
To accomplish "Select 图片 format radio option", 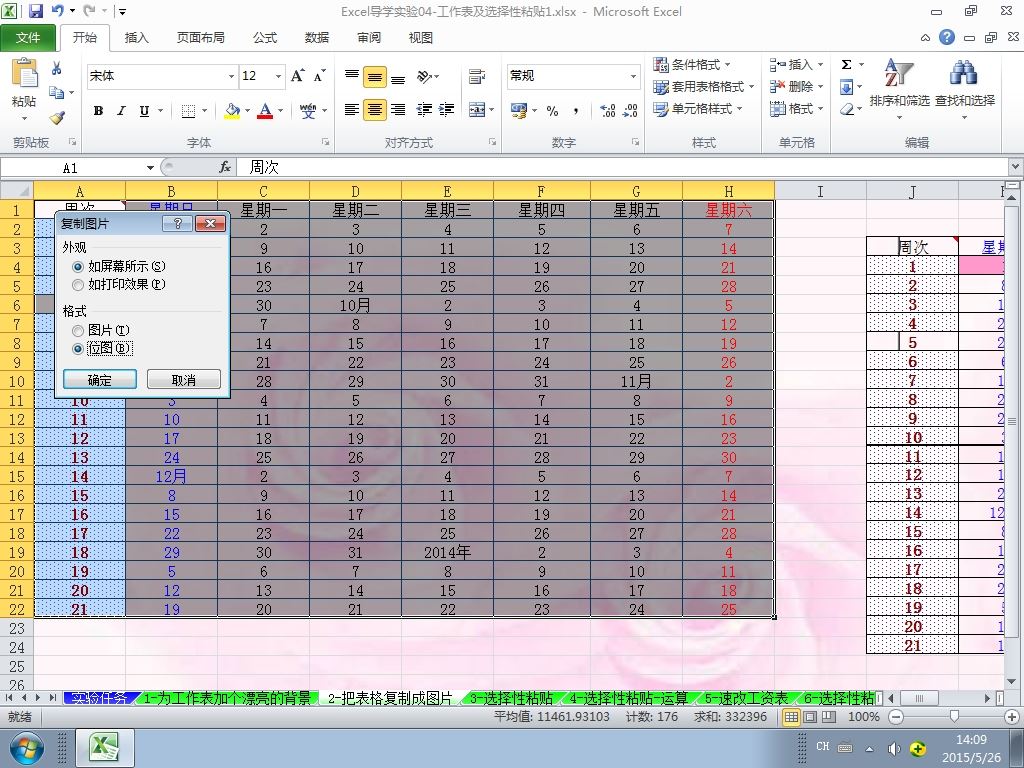I will pos(78,330).
